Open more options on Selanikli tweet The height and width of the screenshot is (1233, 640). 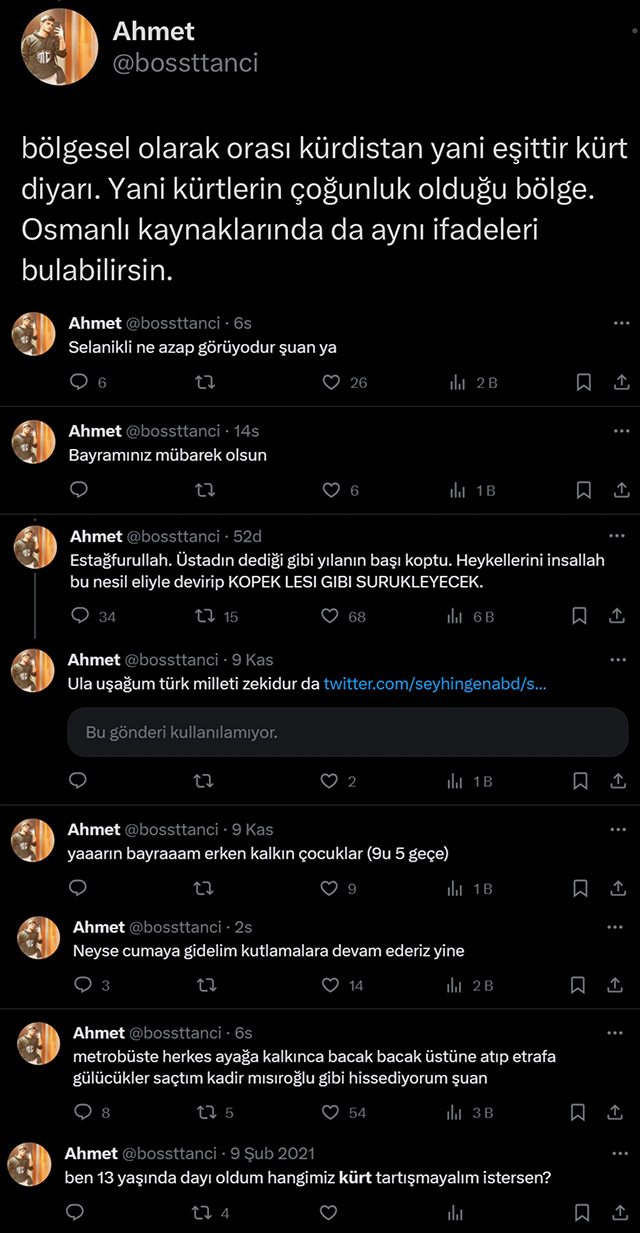(x=621, y=323)
